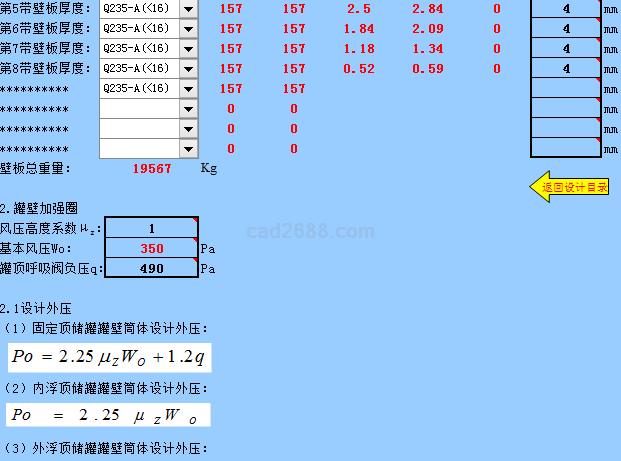Select the 壁板总重量 value 19567
The height and width of the screenshot is (461, 621).
point(151,169)
